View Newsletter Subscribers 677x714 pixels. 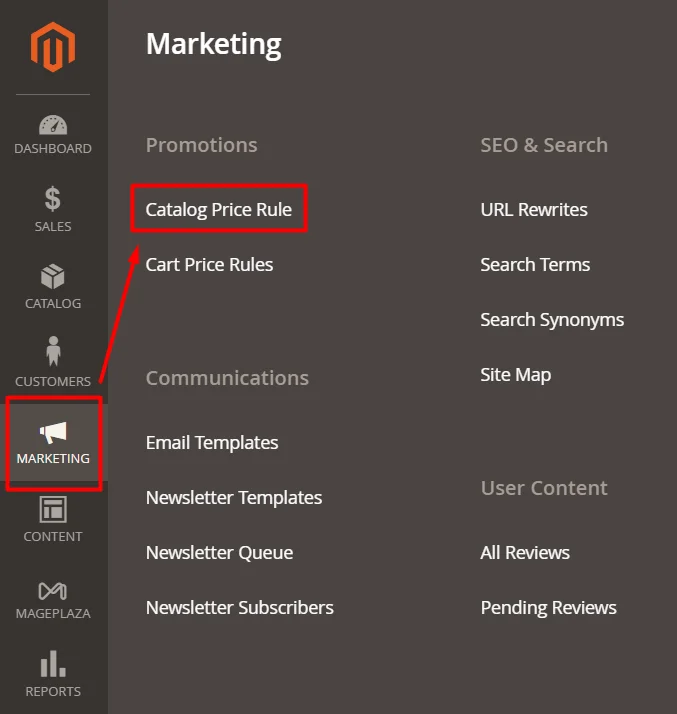[240, 608]
